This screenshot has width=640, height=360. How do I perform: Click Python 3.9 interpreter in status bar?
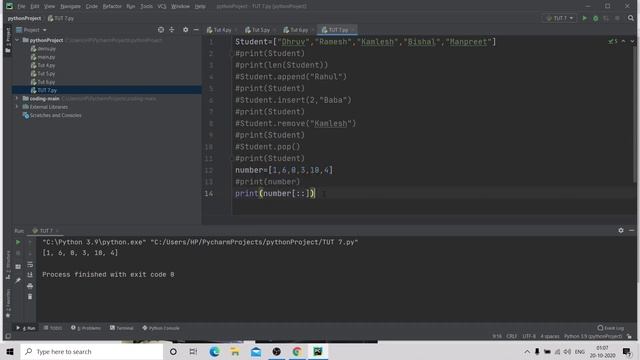(593, 336)
